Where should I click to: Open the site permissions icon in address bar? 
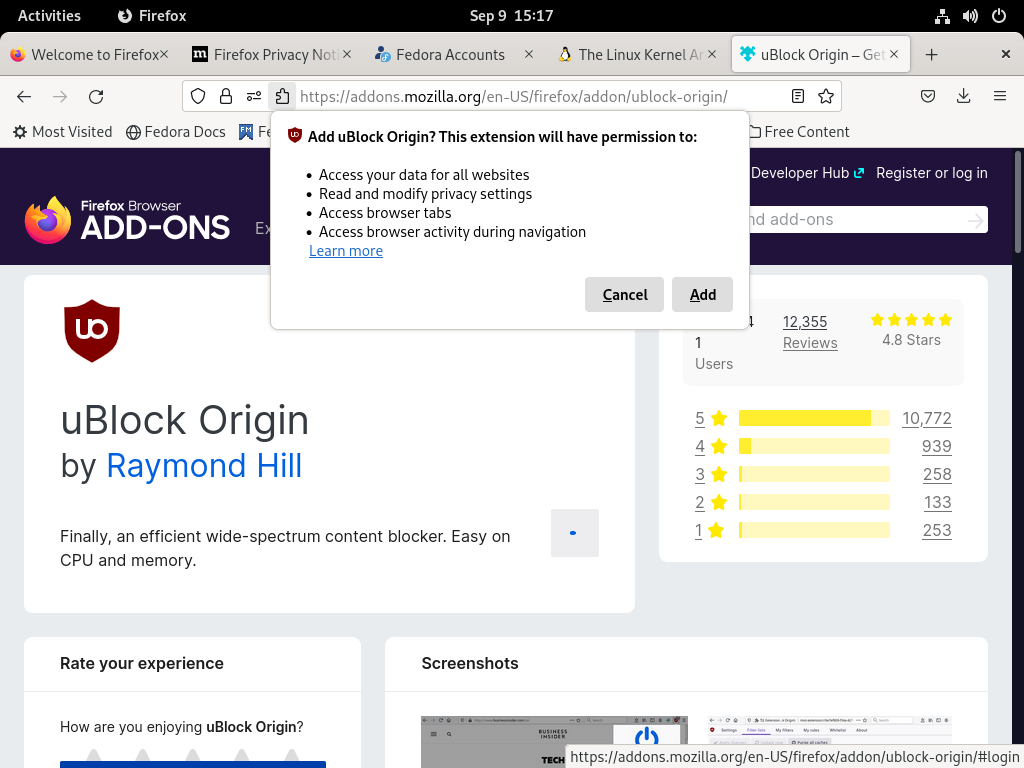click(x=254, y=97)
